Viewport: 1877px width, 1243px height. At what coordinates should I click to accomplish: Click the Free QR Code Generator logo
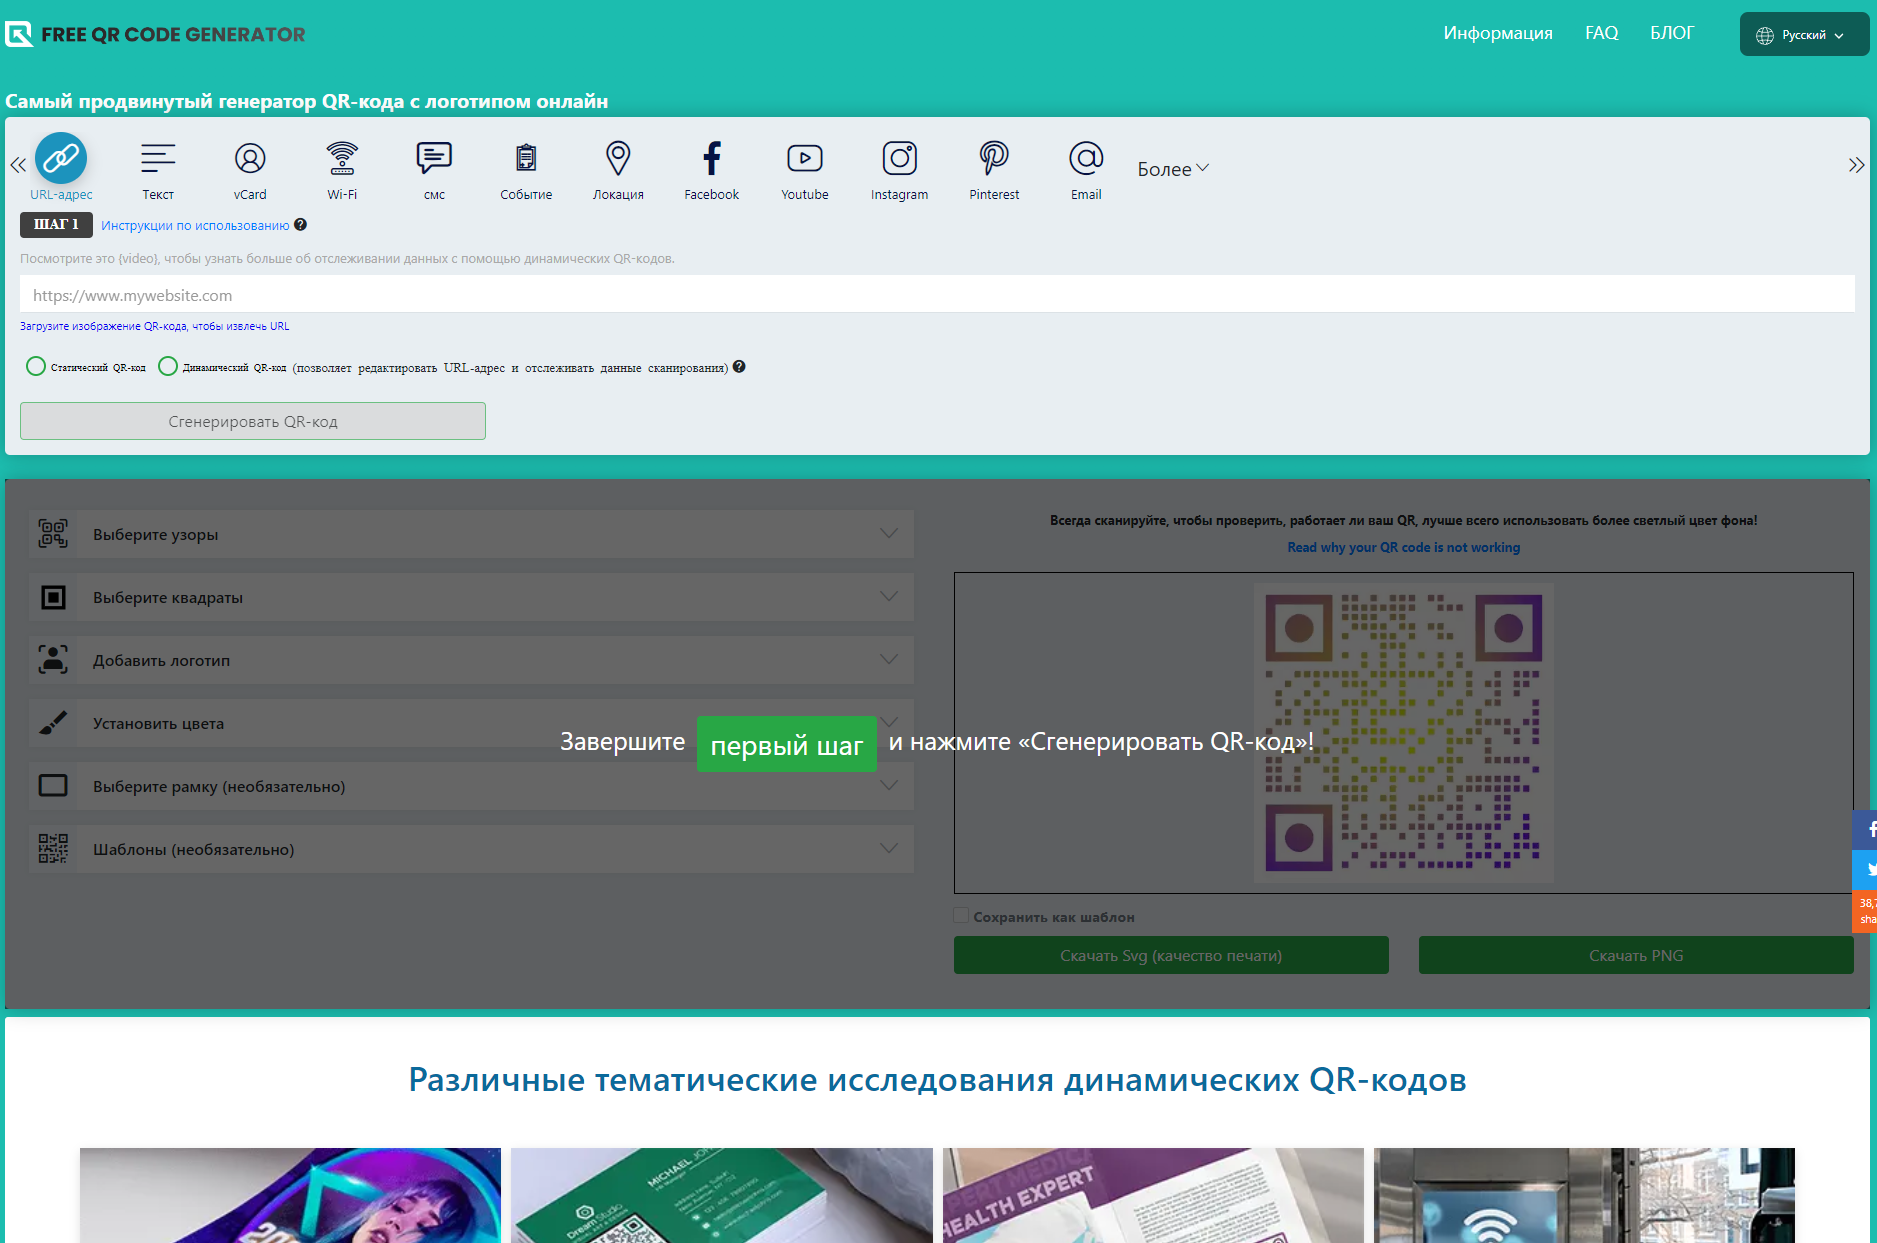(x=155, y=34)
